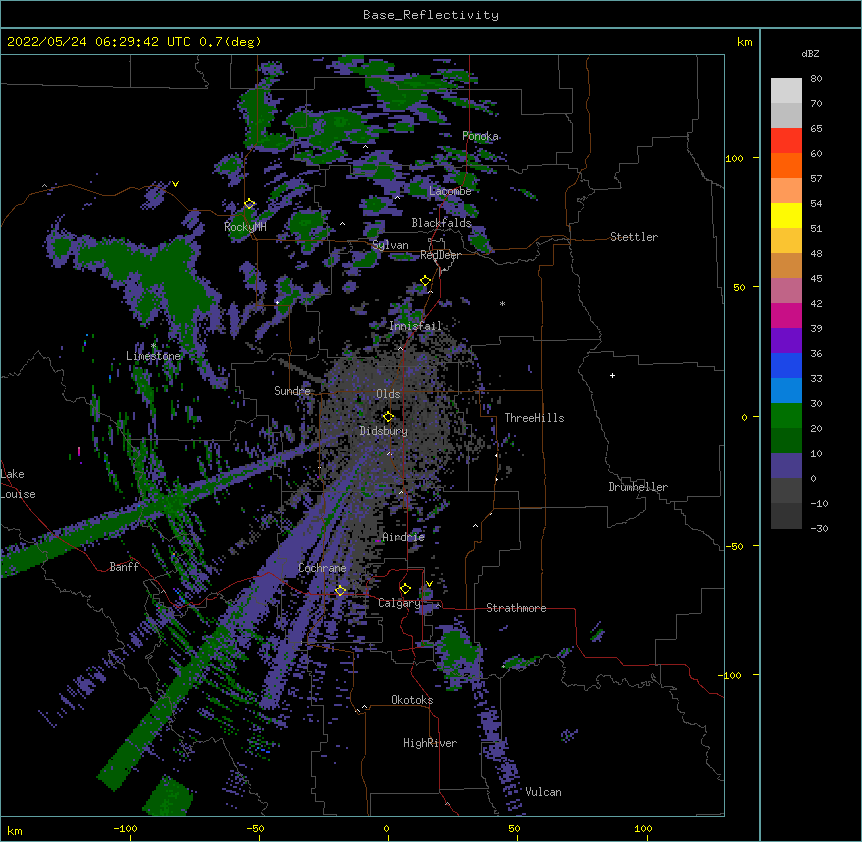Screen dimensions: 862x842
Task: Click the light gray 80 dBZ legend swatch
Action: (786, 91)
